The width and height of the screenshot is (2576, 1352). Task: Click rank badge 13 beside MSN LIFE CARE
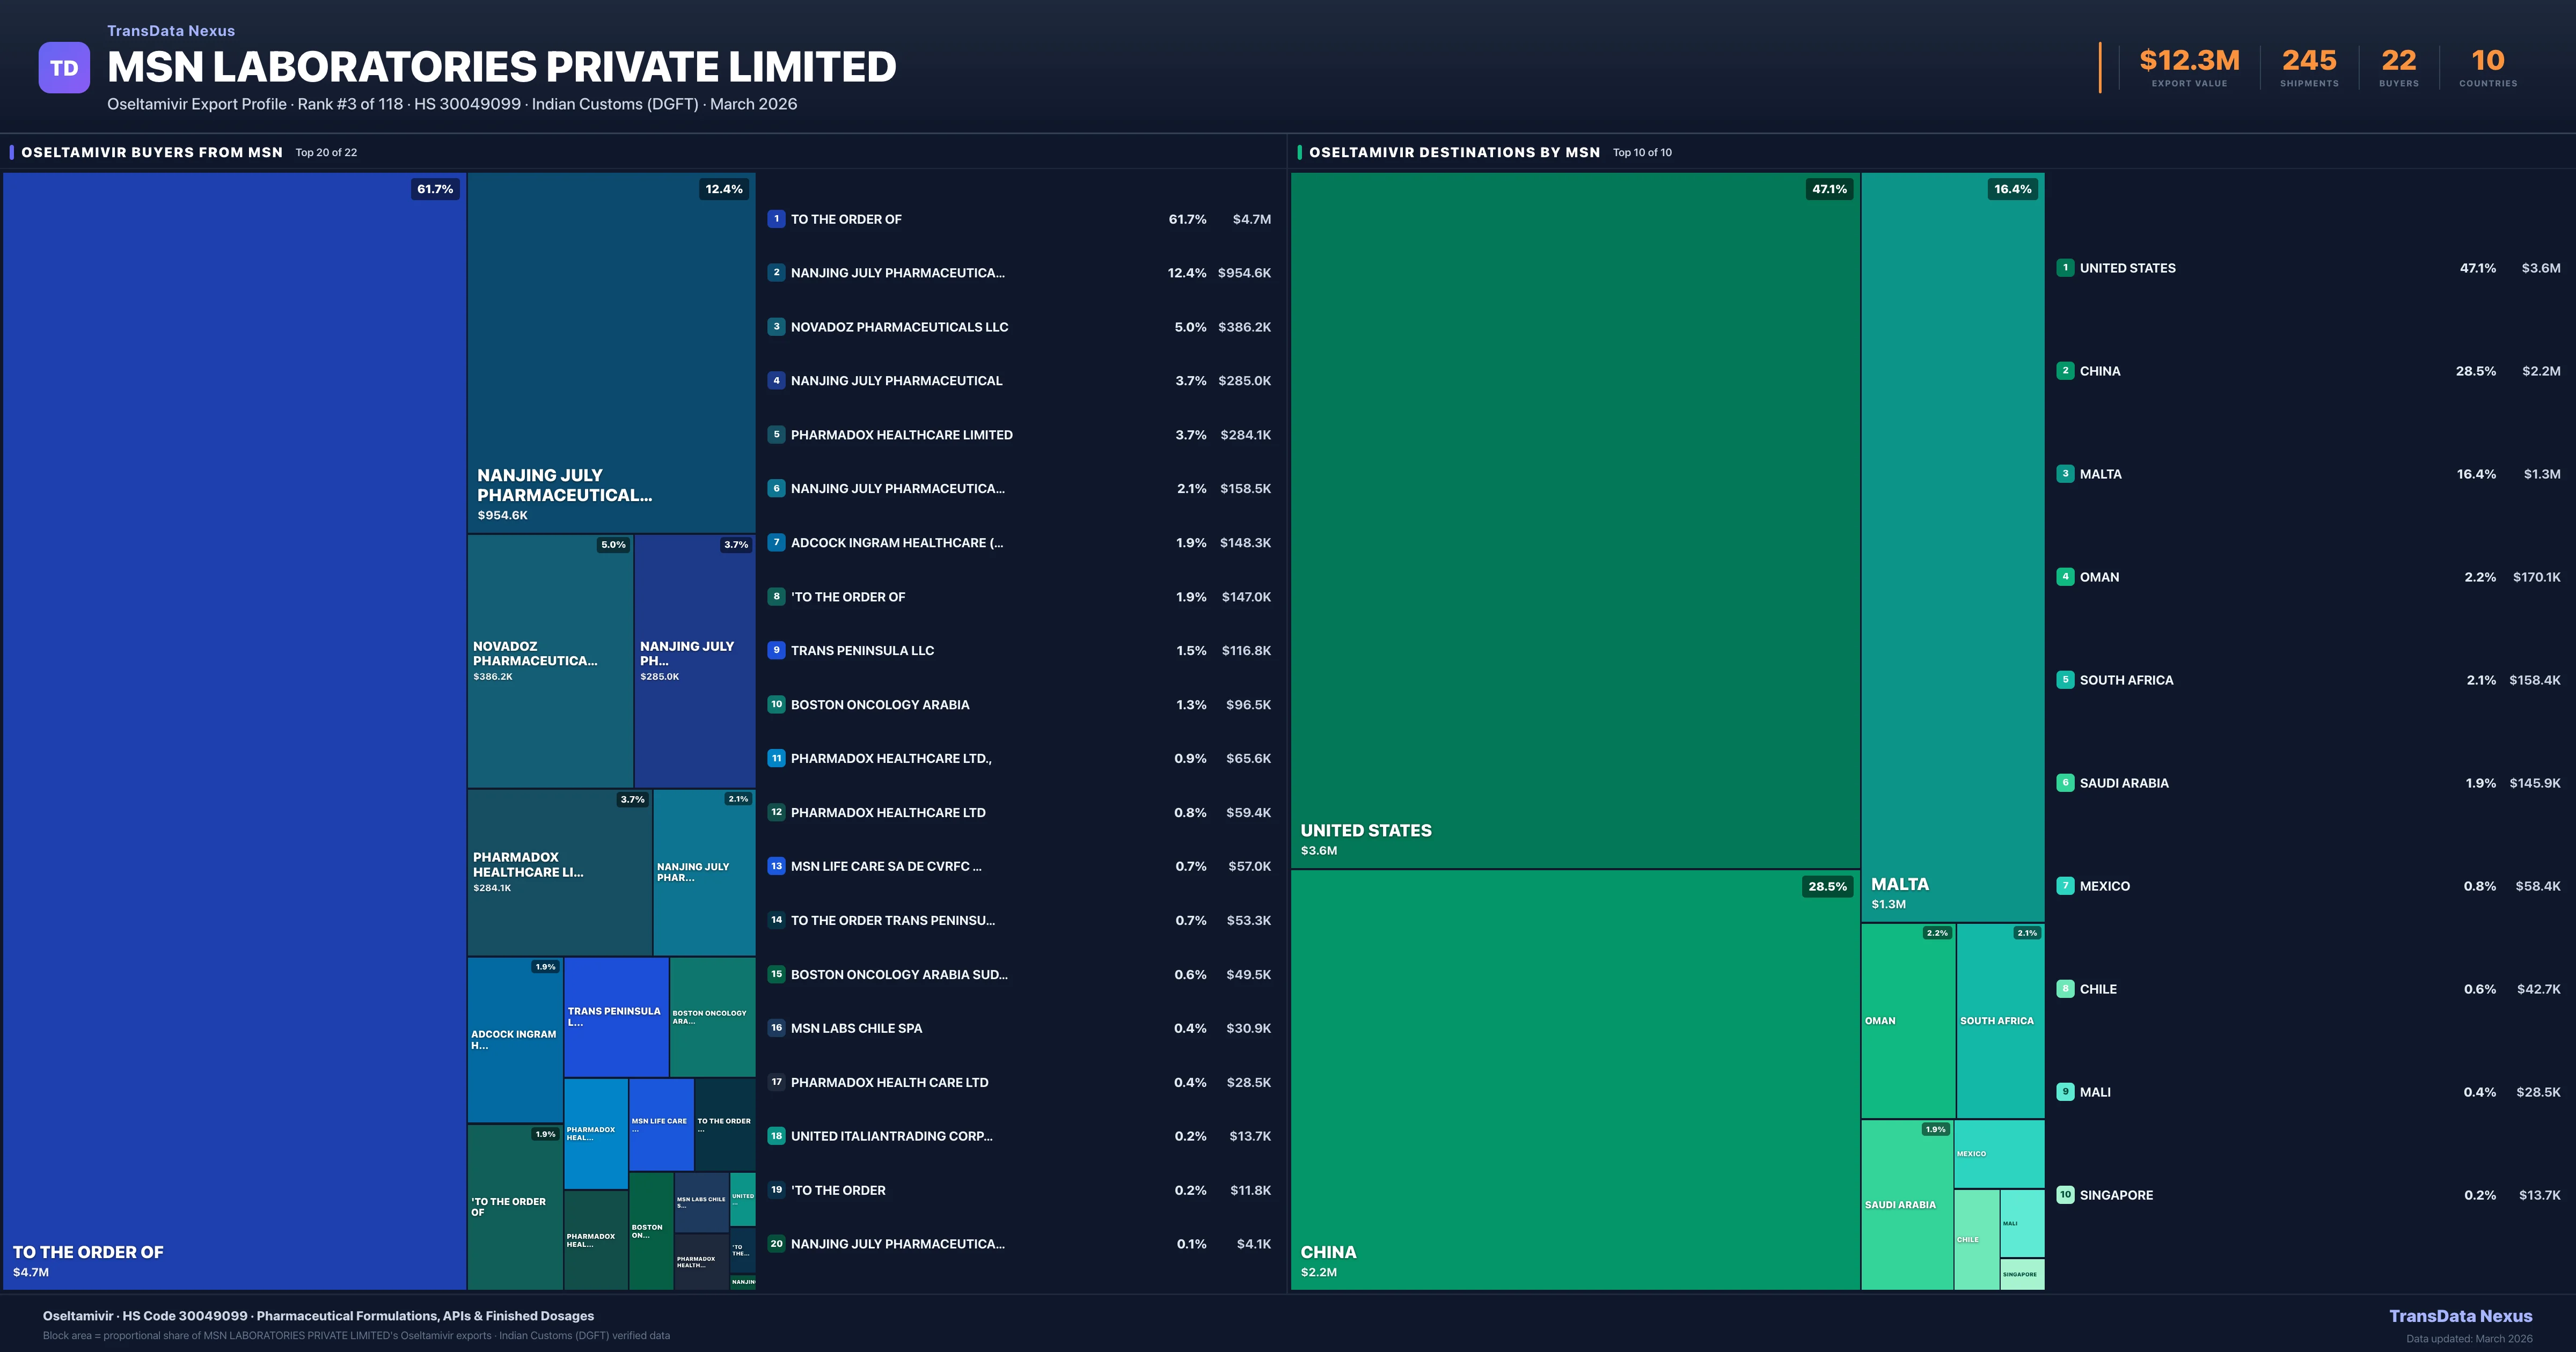tap(776, 866)
